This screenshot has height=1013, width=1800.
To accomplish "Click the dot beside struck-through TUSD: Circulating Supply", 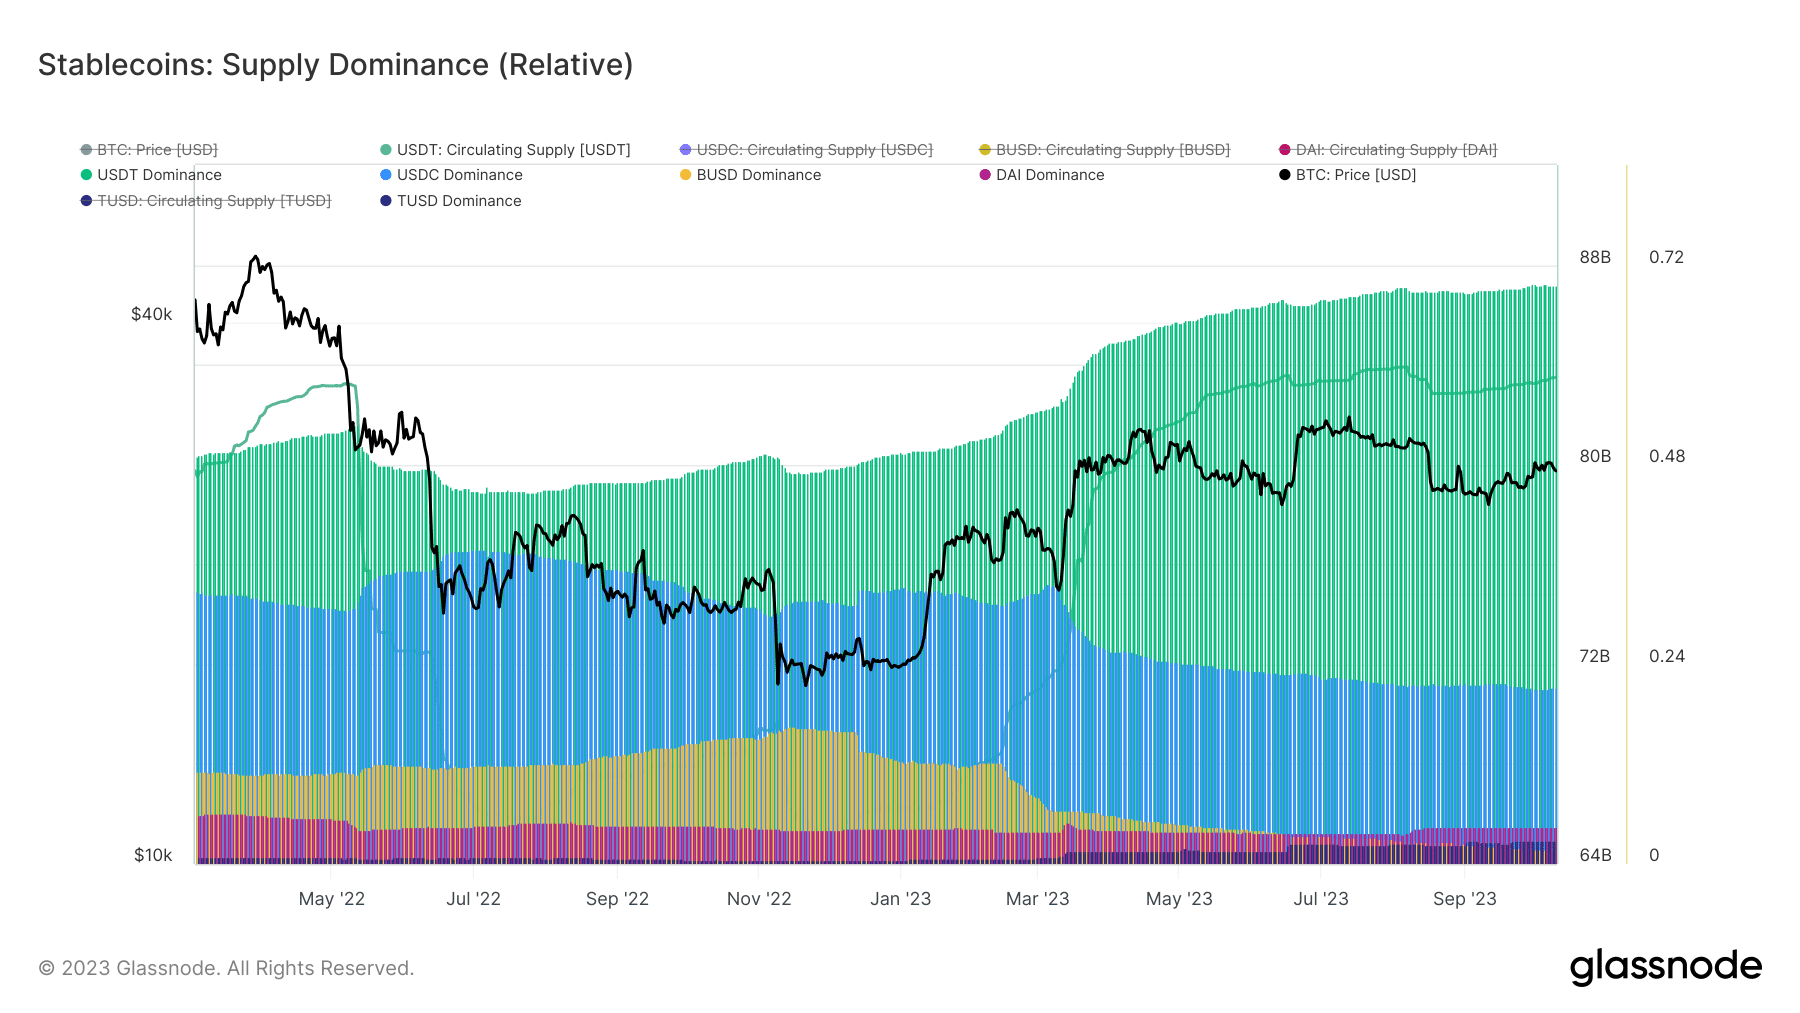I will pos(86,201).
